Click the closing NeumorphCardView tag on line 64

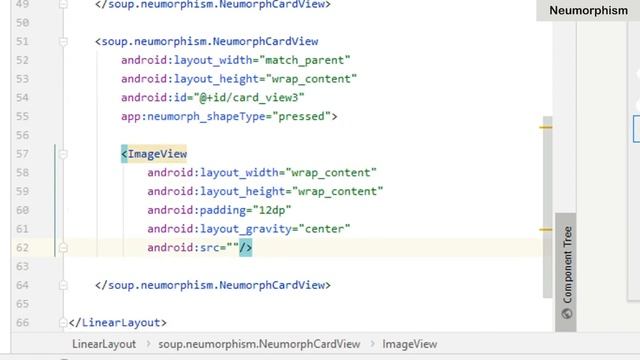(213, 285)
